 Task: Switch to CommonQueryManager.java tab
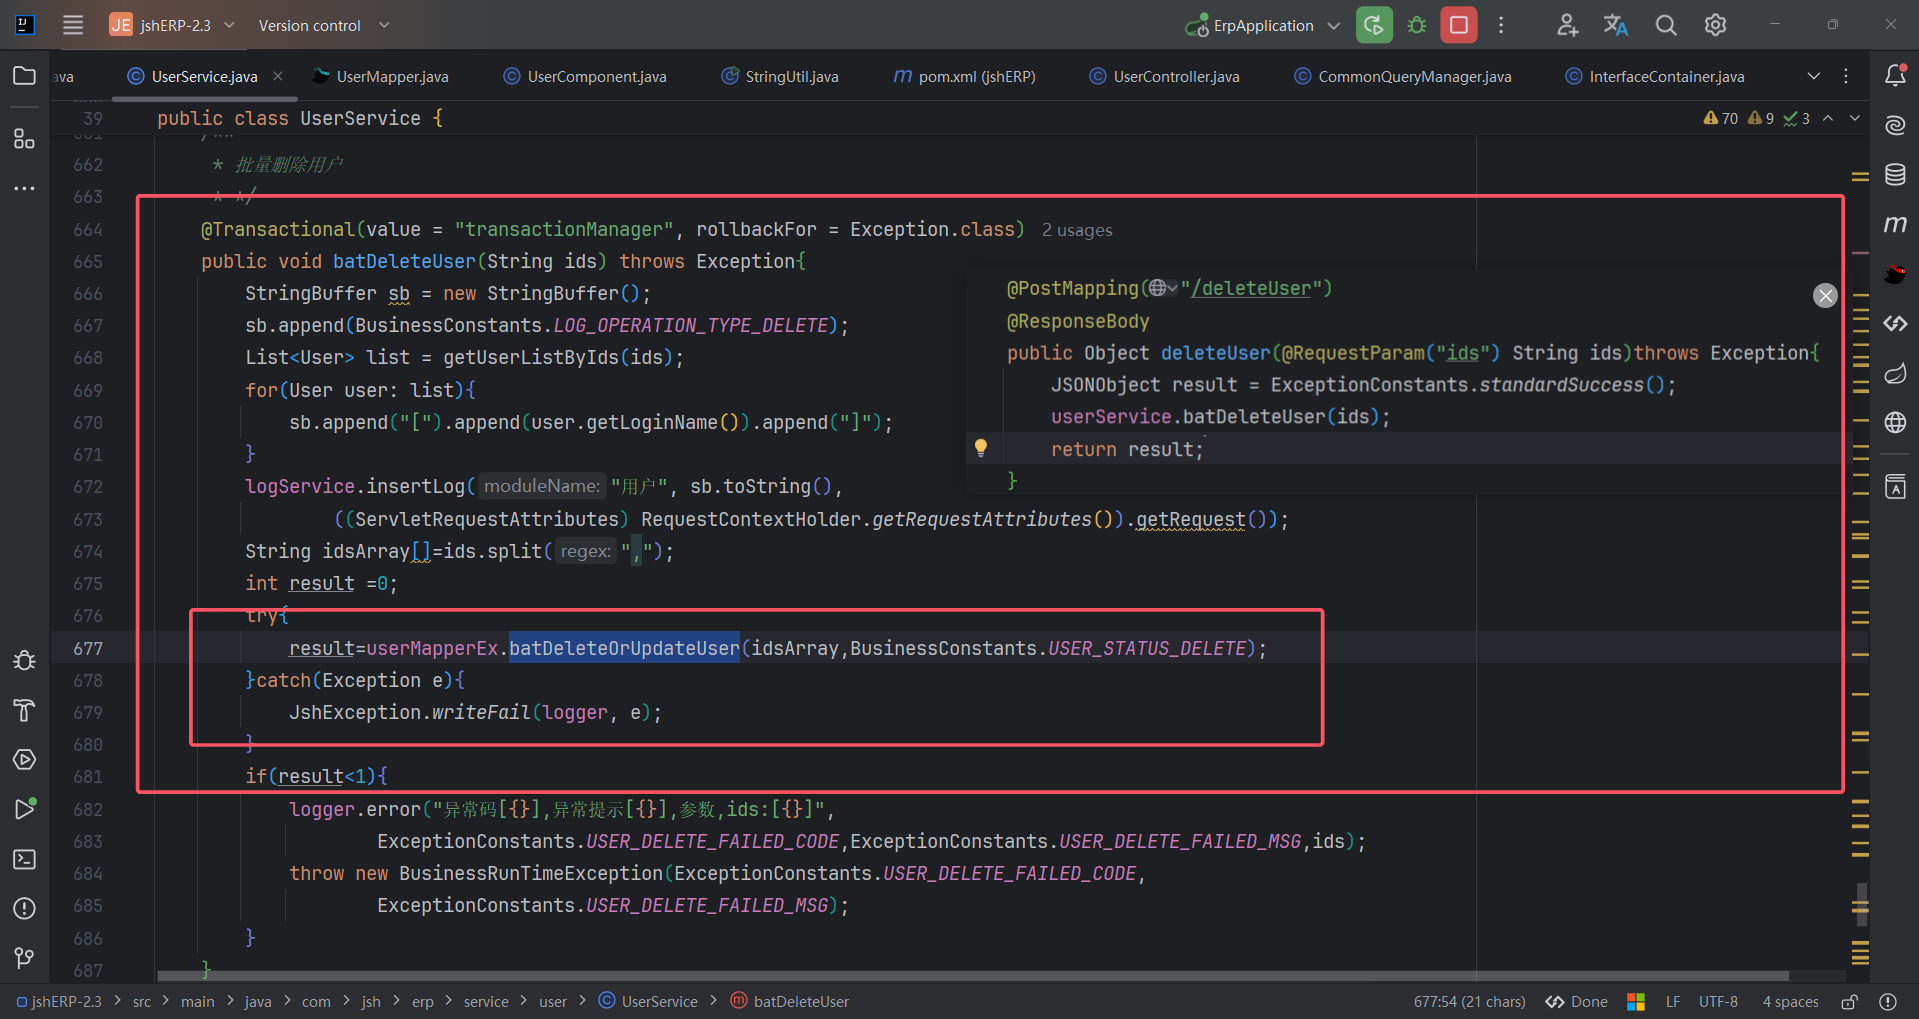point(1402,76)
